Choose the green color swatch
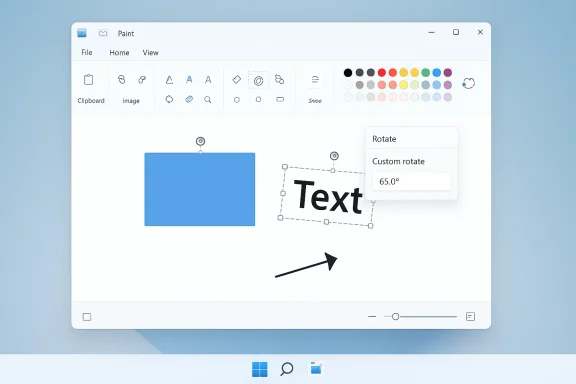576x384 pixels. click(x=425, y=73)
